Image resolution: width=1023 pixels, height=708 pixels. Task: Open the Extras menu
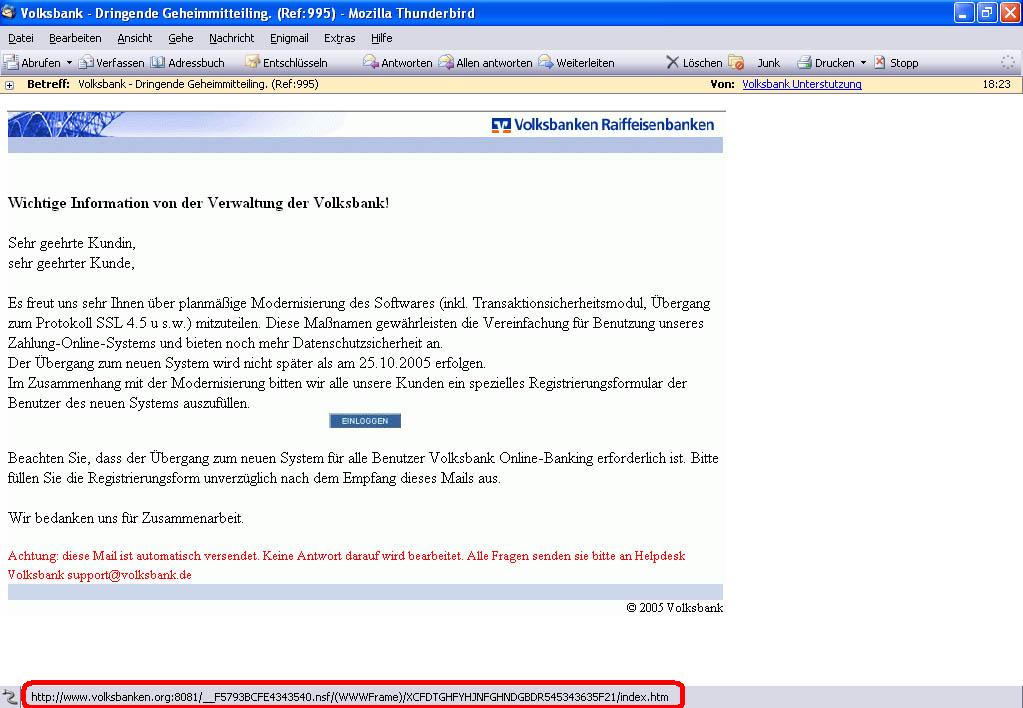[340, 38]
